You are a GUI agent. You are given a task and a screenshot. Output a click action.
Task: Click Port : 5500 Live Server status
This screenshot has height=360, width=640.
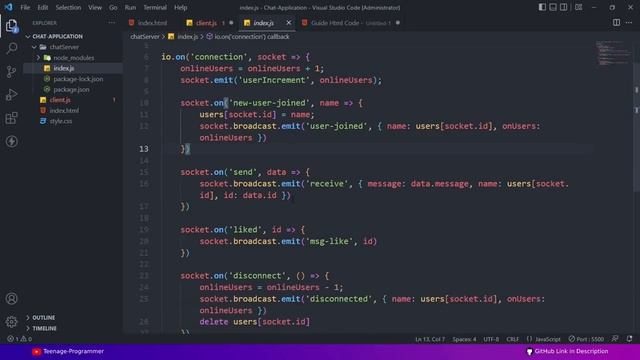point(586,339)
